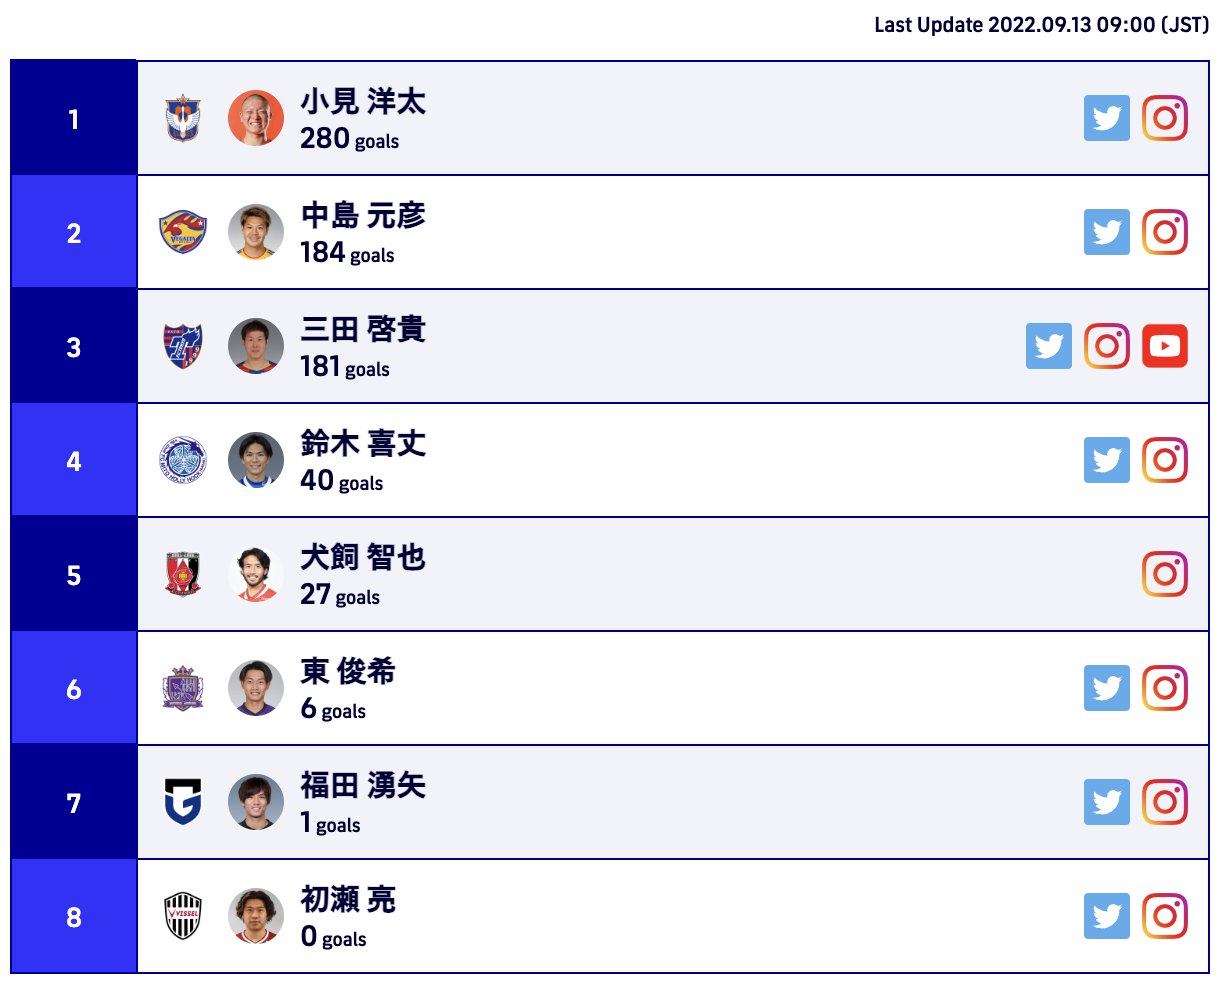This screenshot has height=996, width=1226.
Task: Select player name 福田 湧矢
Action: pos(363,785)
